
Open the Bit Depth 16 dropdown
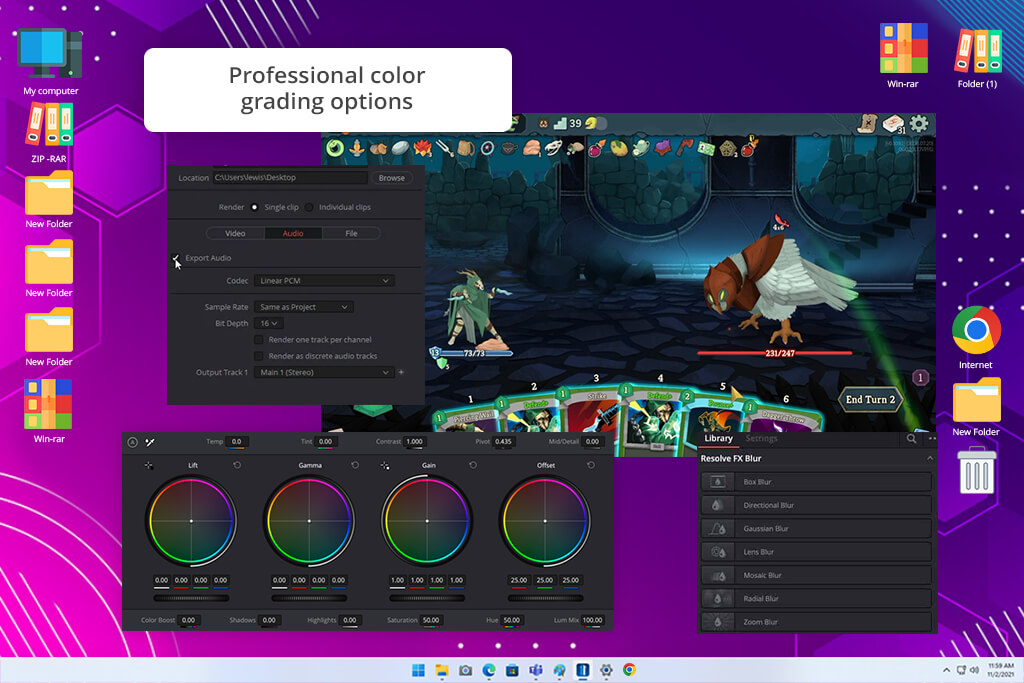(x=268, y=323)
